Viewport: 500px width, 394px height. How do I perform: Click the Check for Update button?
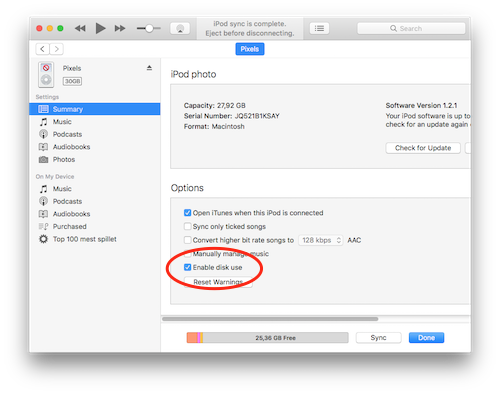(423, 148)
